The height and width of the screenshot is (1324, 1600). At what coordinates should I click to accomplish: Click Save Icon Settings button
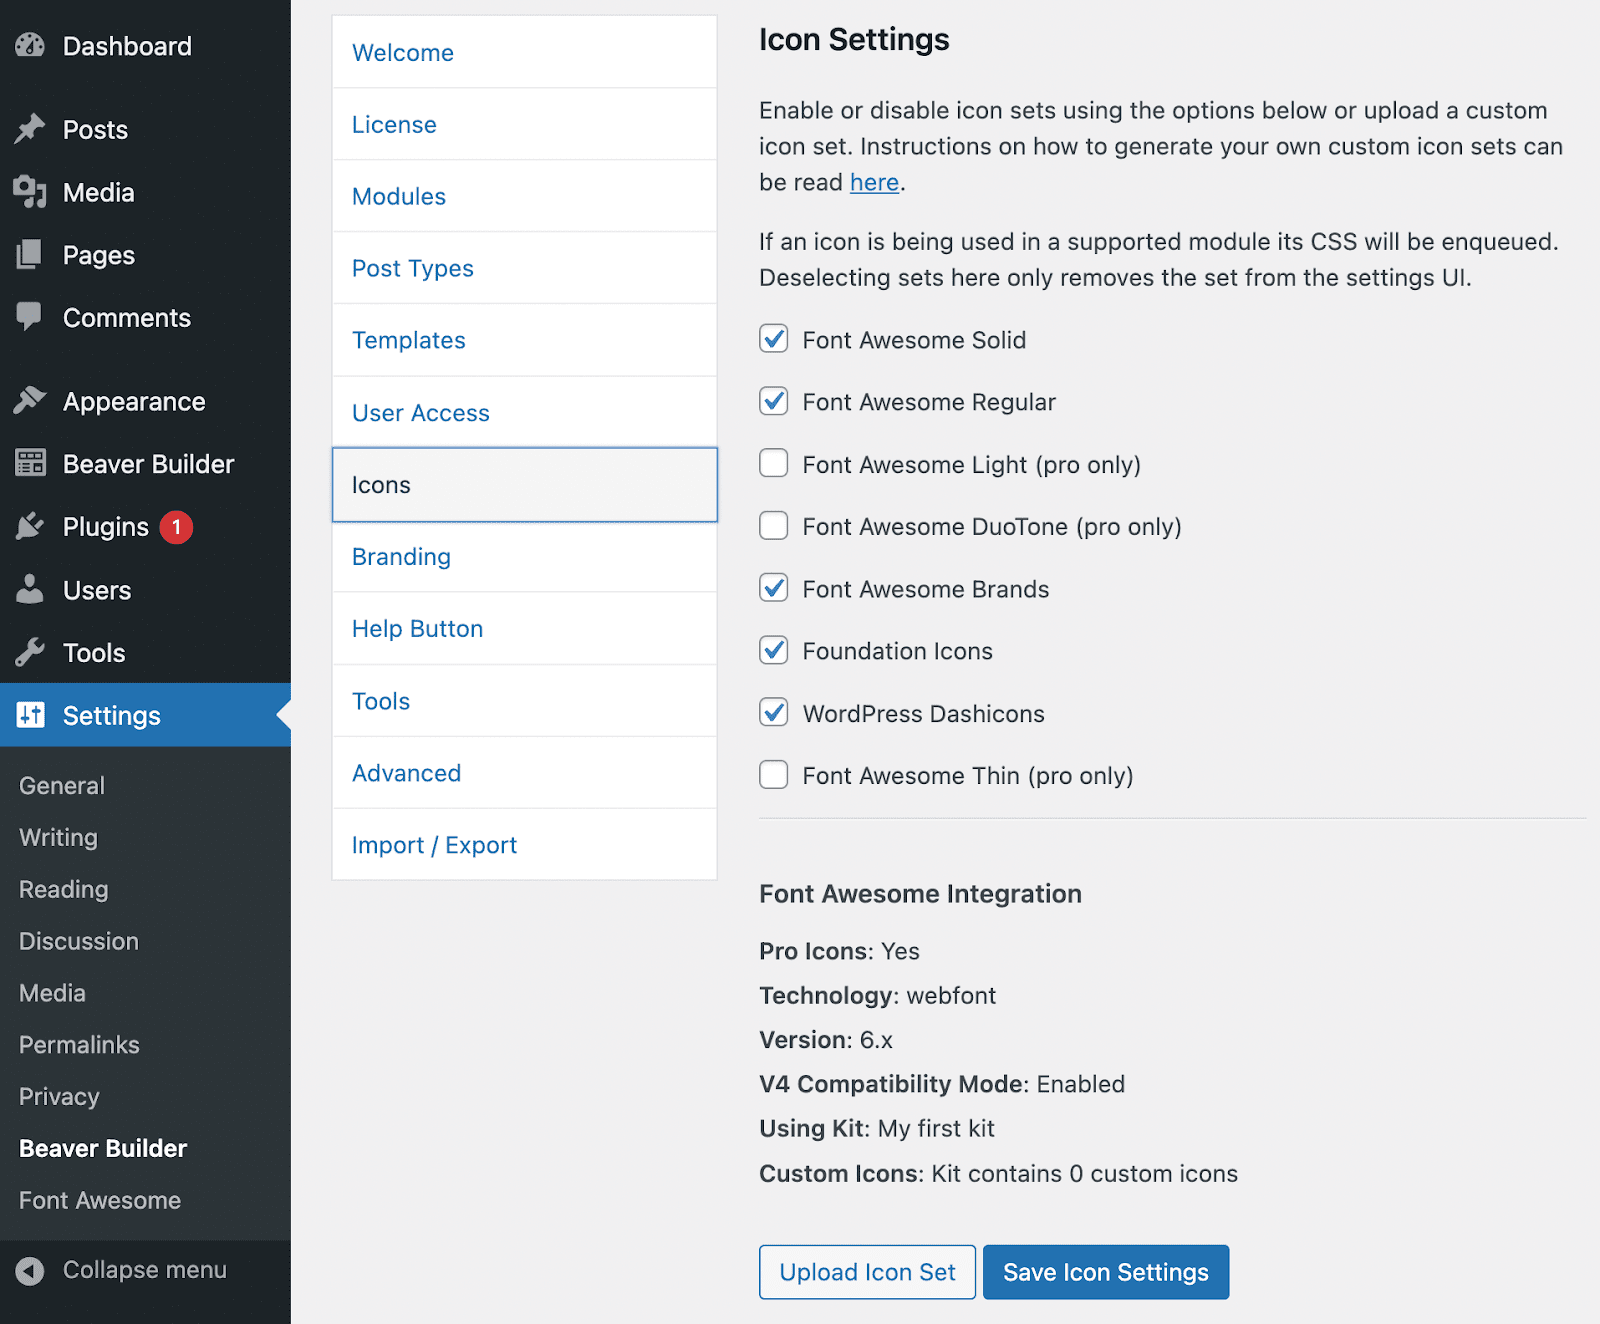pos(1105,1272)
